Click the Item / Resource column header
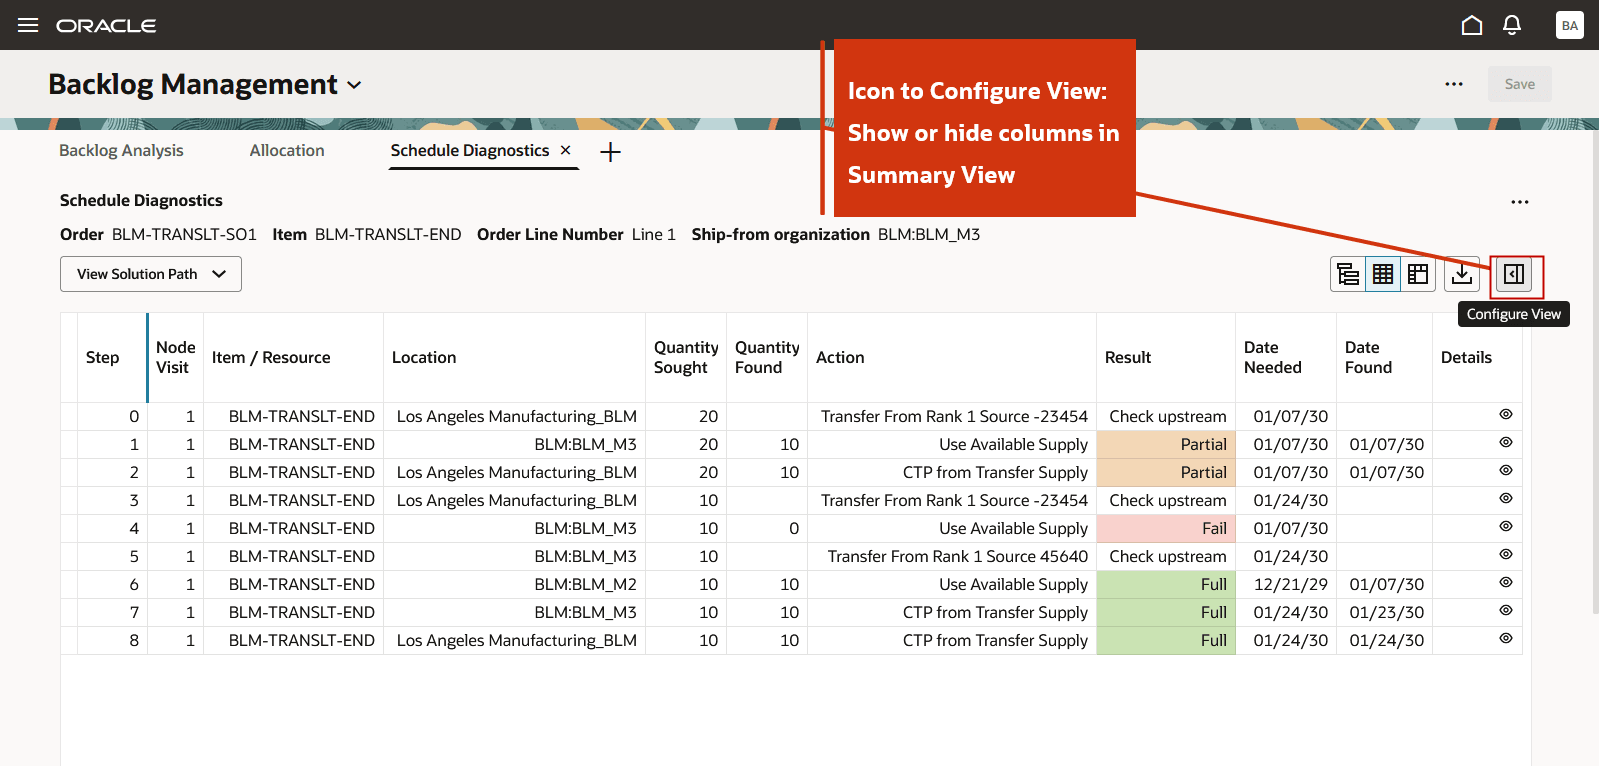This screenshot has width=1599, height=766. tap(293, 358)
